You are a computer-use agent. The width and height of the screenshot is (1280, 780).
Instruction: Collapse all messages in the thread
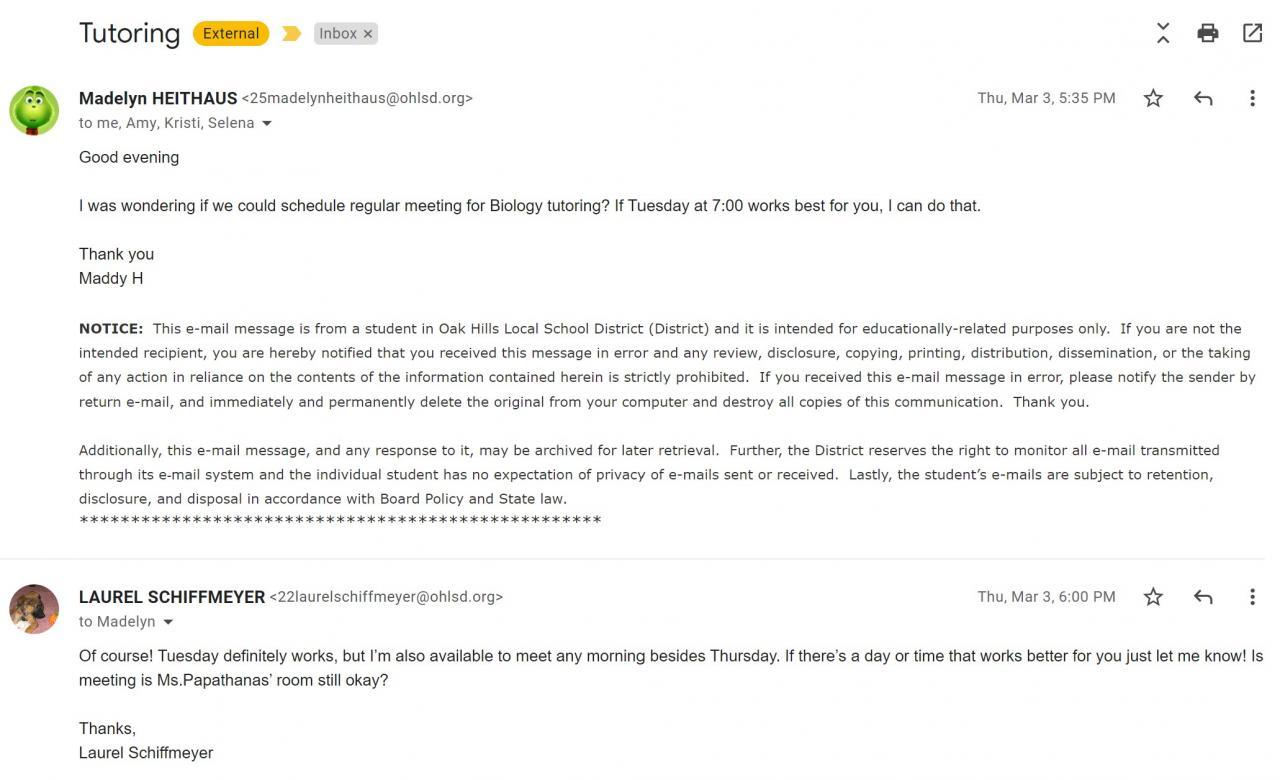(x=1163, y=33)
